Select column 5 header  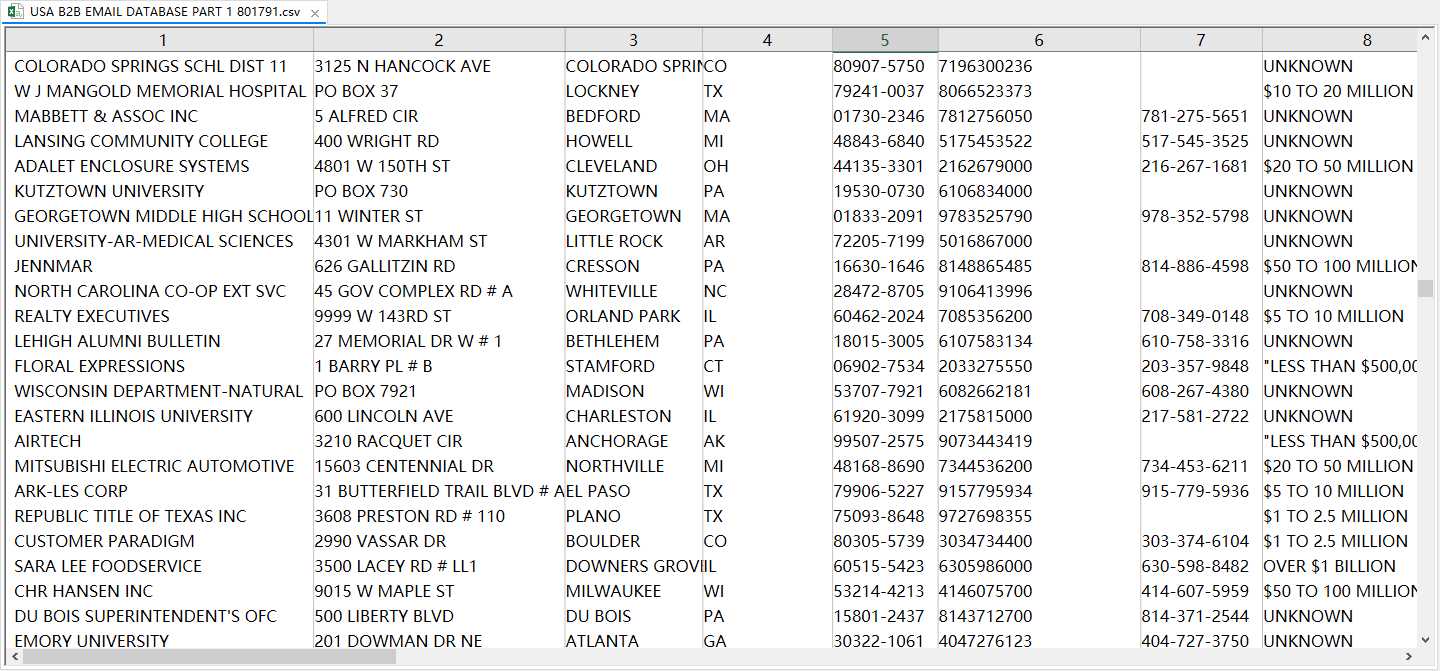[x=885, y=40]
